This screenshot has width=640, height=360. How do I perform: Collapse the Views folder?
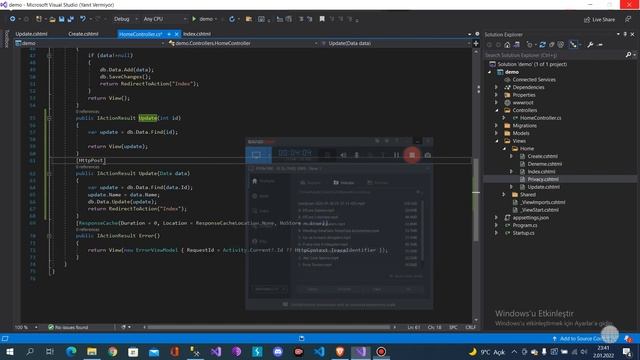[x=497, y=141]
